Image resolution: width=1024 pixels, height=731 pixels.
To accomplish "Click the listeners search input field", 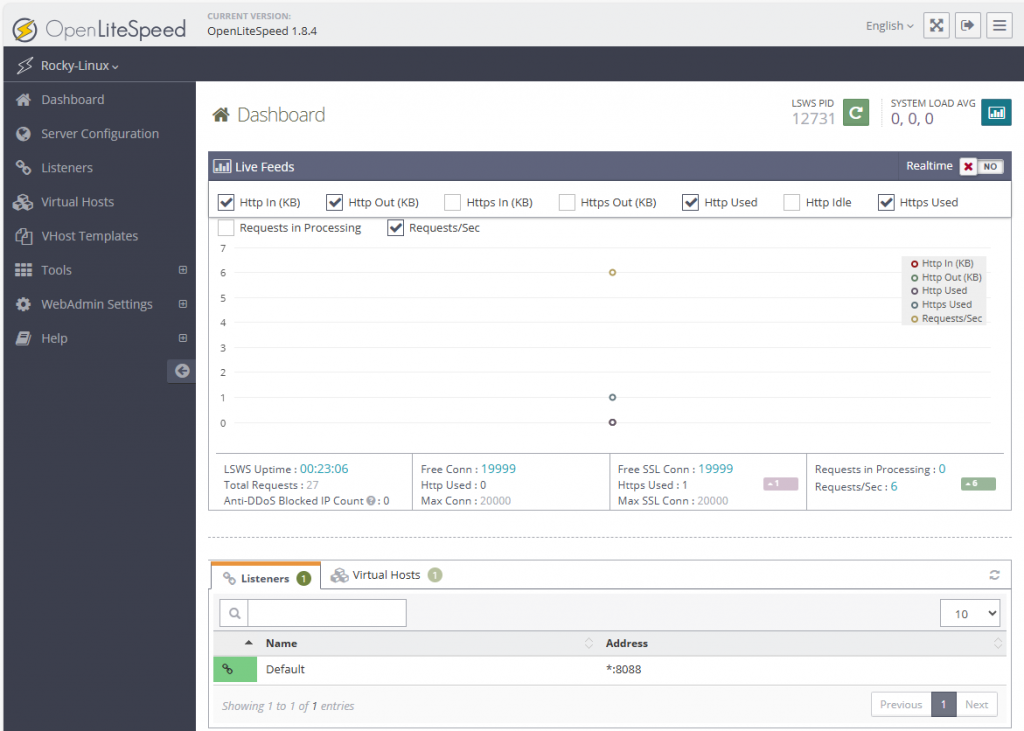I will pos(326,613).
